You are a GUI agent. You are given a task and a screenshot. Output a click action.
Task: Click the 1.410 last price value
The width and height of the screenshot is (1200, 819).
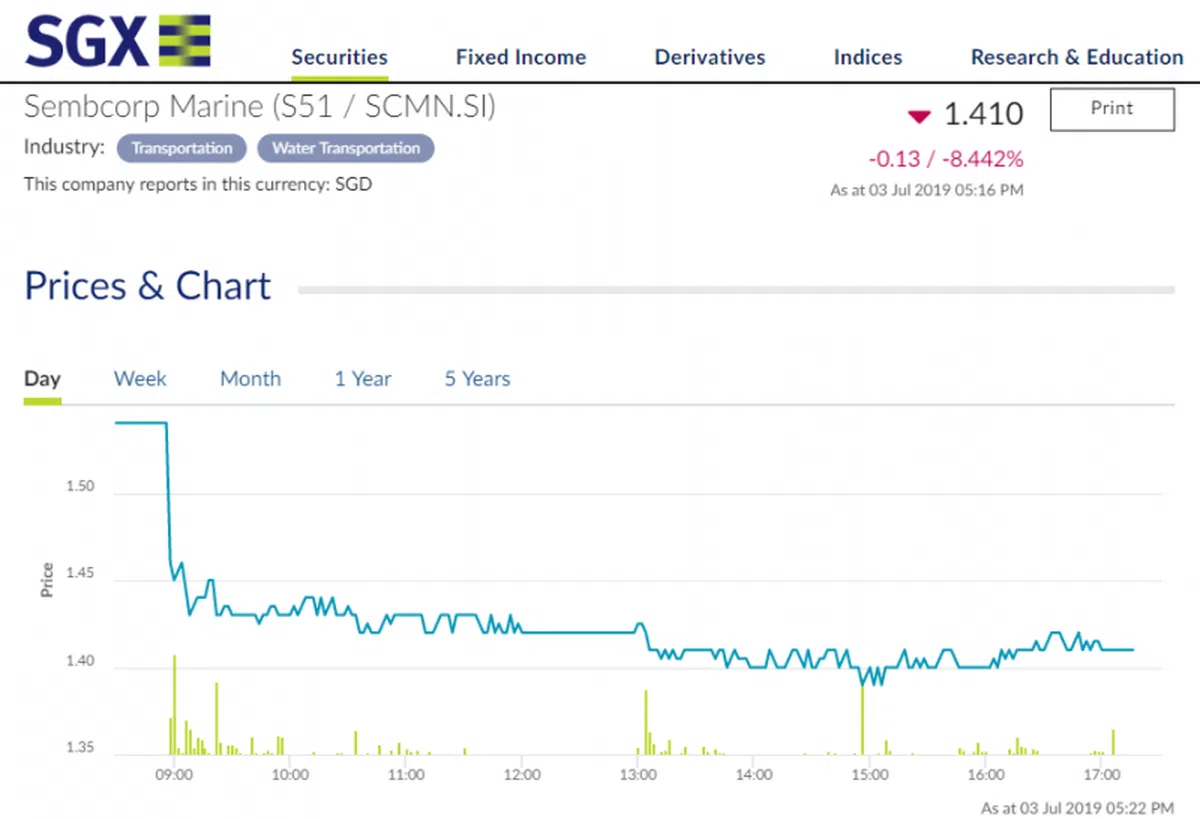pyautogui.click(x=984, y=115)
